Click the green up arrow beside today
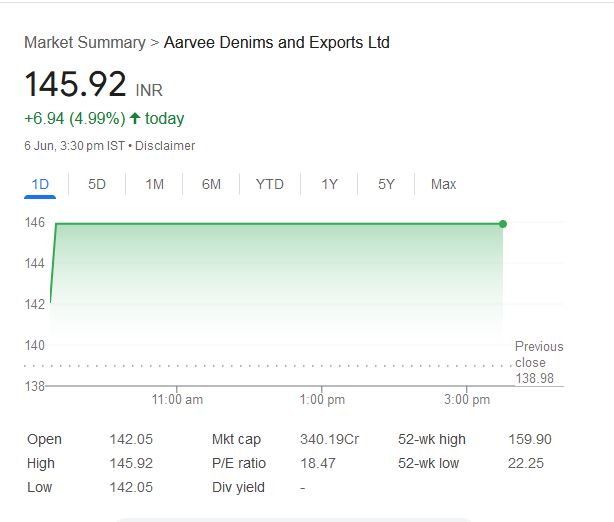 pos(135,119)
